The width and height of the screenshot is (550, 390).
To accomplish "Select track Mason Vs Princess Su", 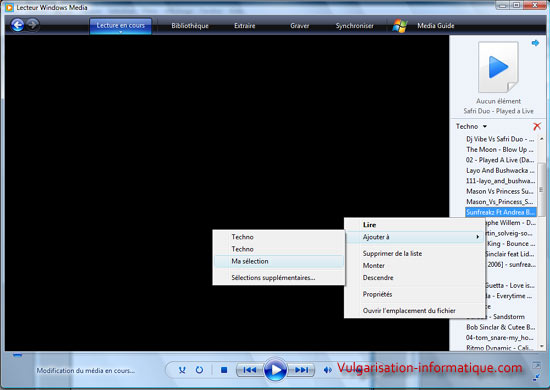I will click(x=500, y=191).
